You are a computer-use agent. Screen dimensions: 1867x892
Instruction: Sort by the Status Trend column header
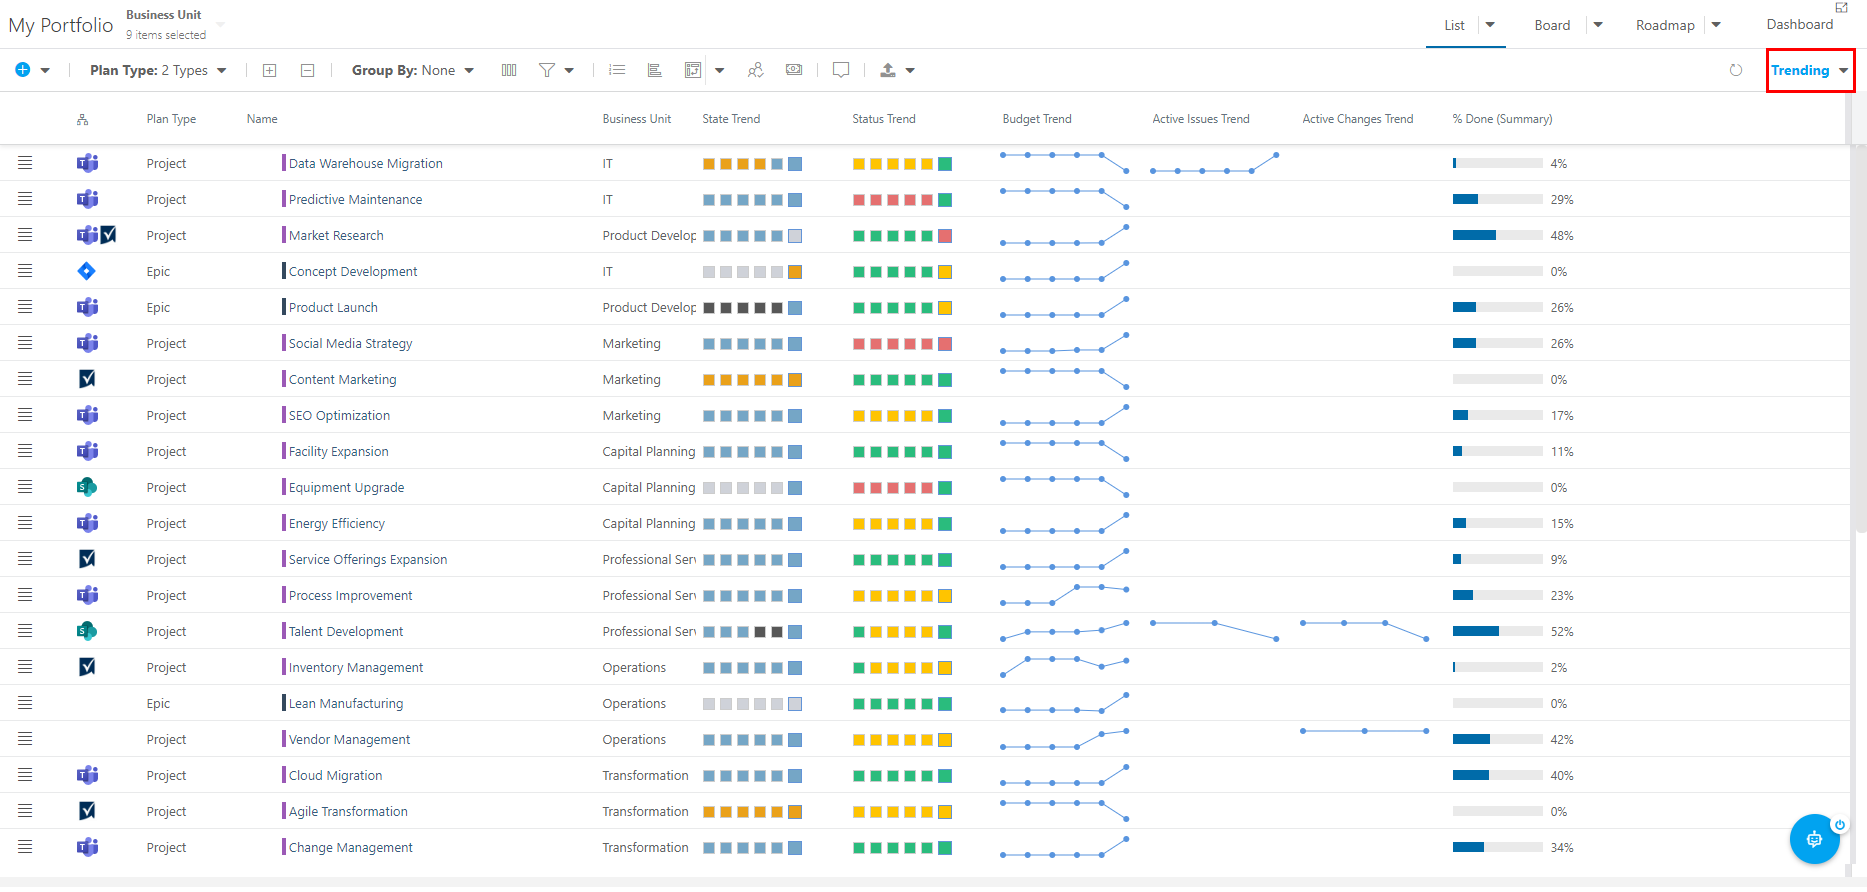(x=884, y=119)
